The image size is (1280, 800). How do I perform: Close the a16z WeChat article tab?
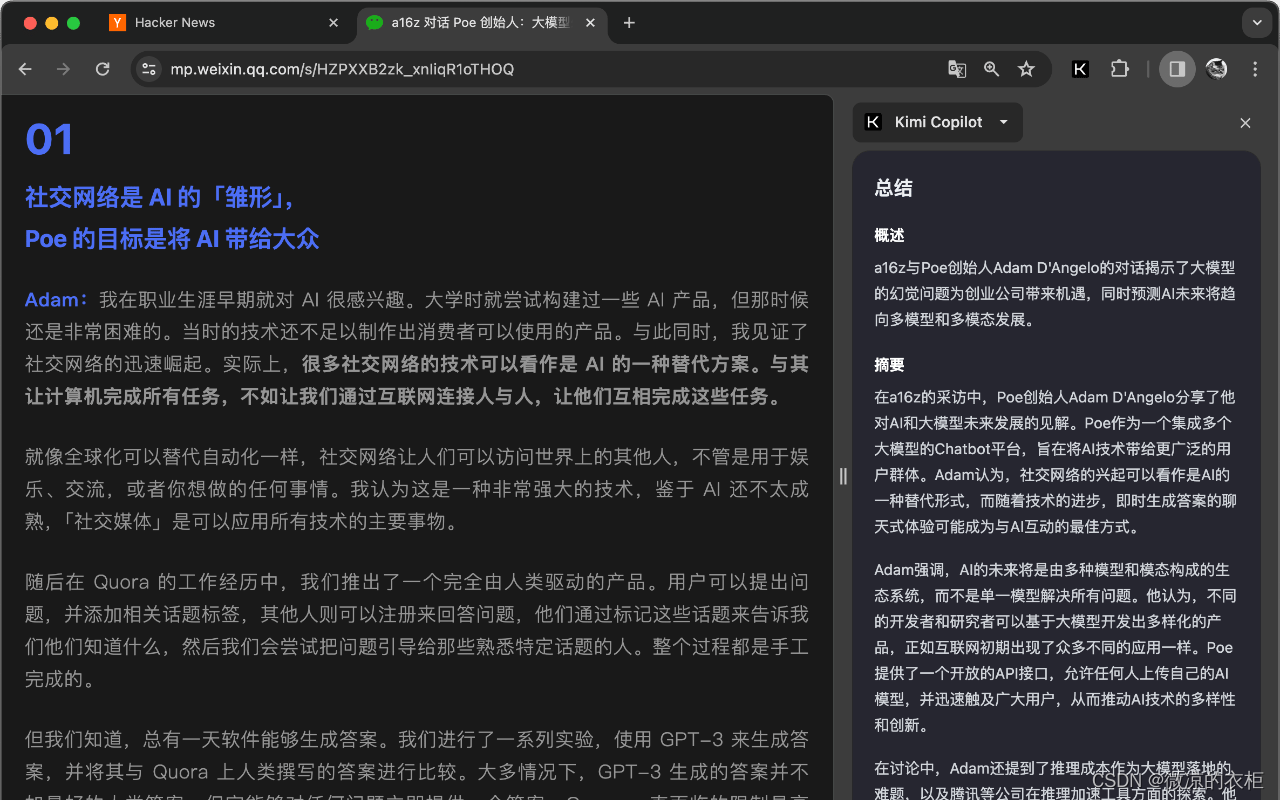(x=591, y=23)
